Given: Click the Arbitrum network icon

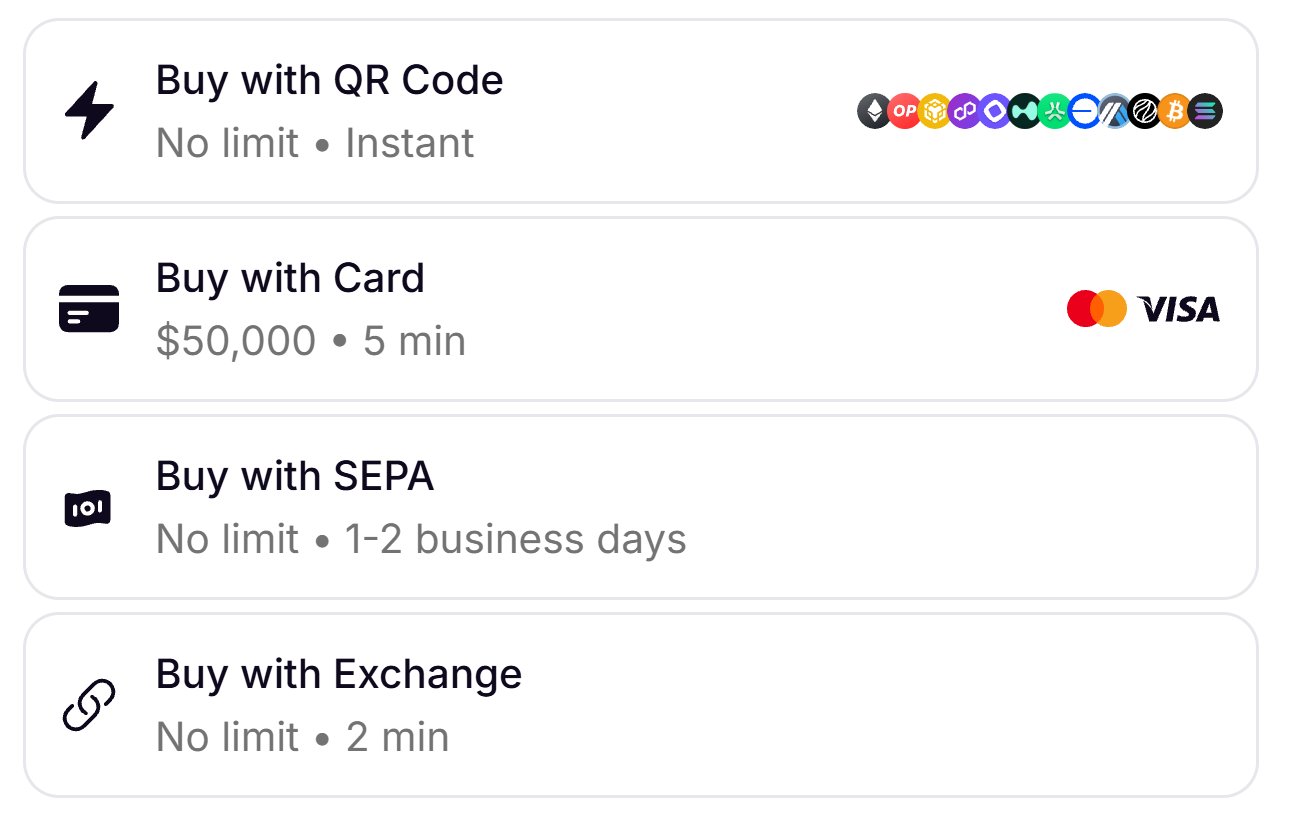Looking at the screenshot, I should click(1115, 112).
